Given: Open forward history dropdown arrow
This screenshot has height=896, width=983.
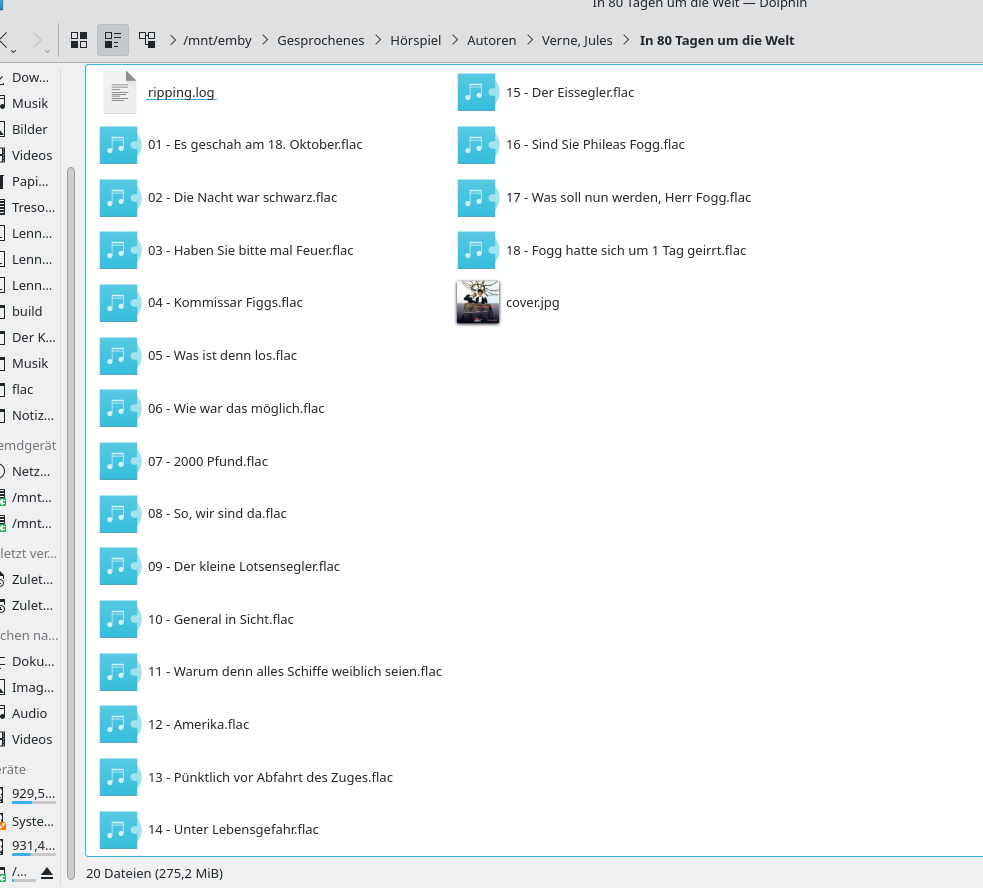Looking at the screenshot, I should [x=48, y=50].
